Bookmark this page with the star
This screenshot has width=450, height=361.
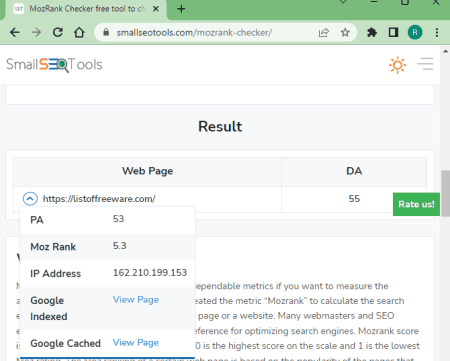pyautogui.click(x=345, y=32)
